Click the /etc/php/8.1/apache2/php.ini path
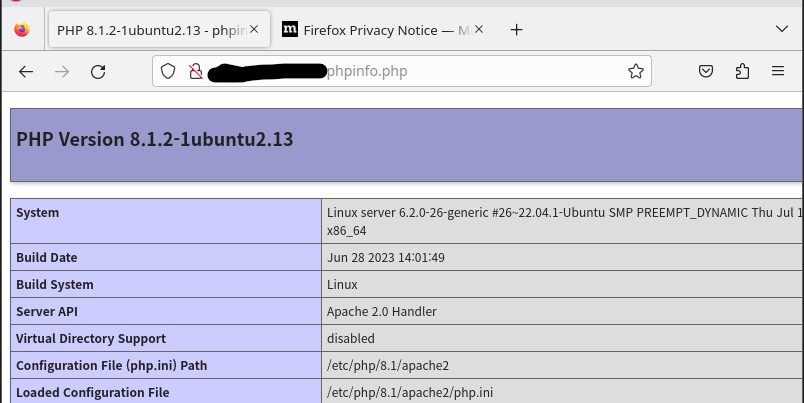Image resolution: width=804 pixels, height=403 pixels. [397, 393]
